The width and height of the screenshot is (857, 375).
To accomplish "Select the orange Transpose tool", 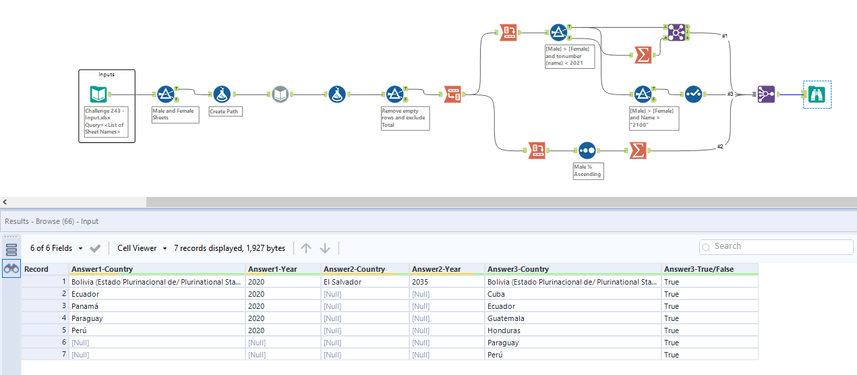I will coord(452,94).
